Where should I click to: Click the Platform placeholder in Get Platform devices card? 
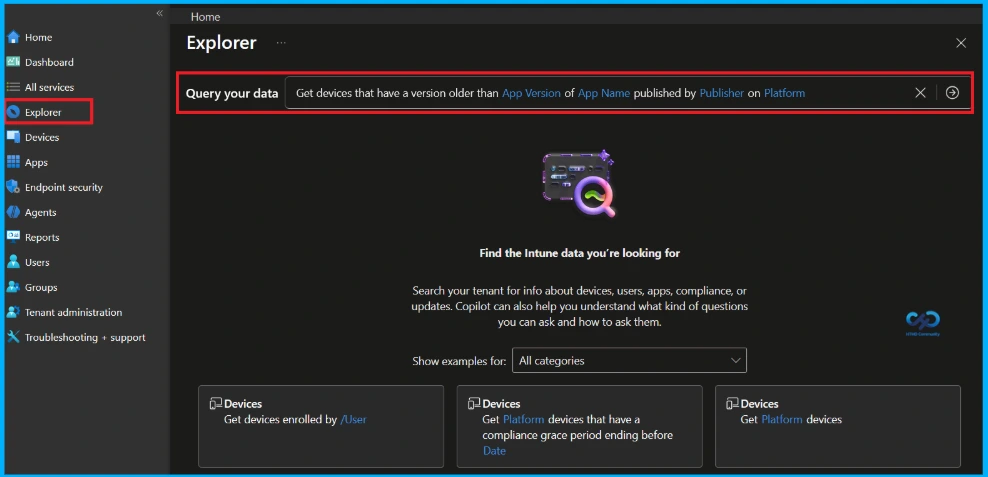coord(781,419)
